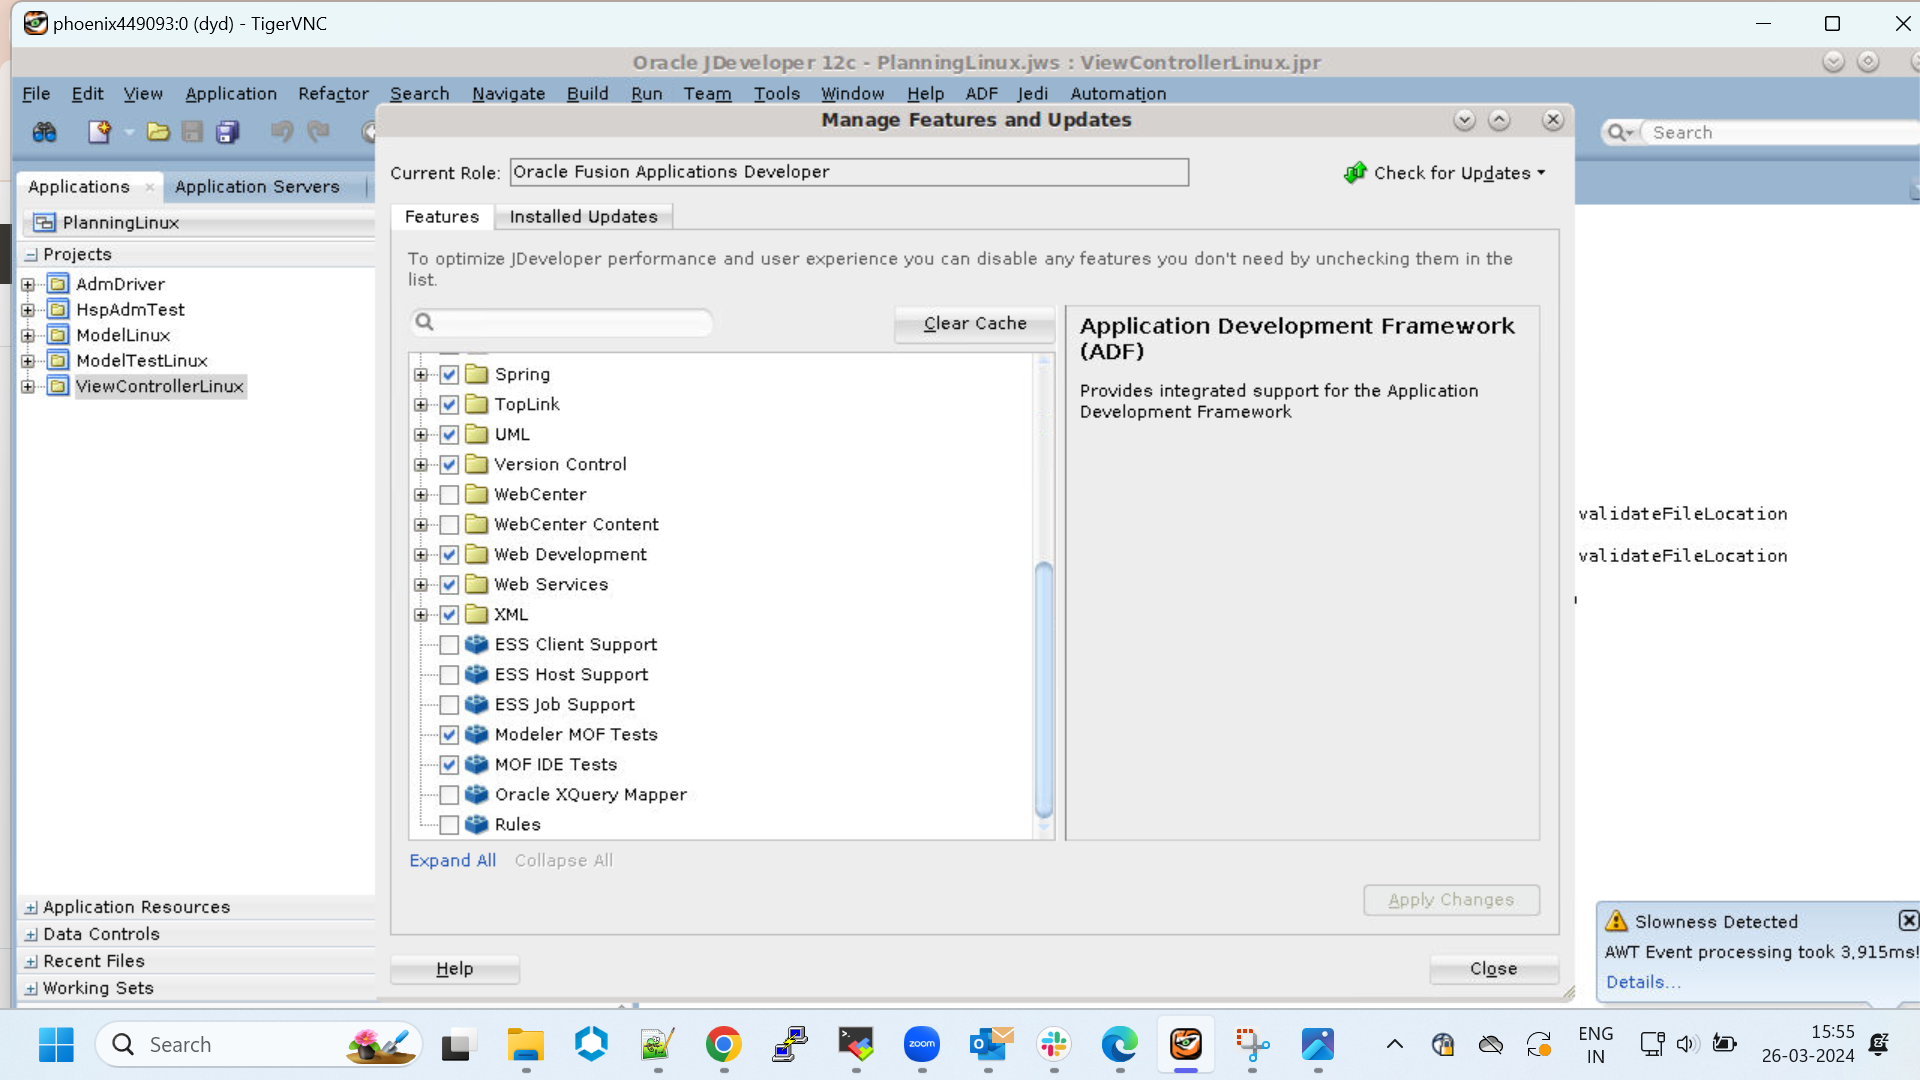
Task: Click the magnifier icon in the feature search field
Action: pos(424,322)
